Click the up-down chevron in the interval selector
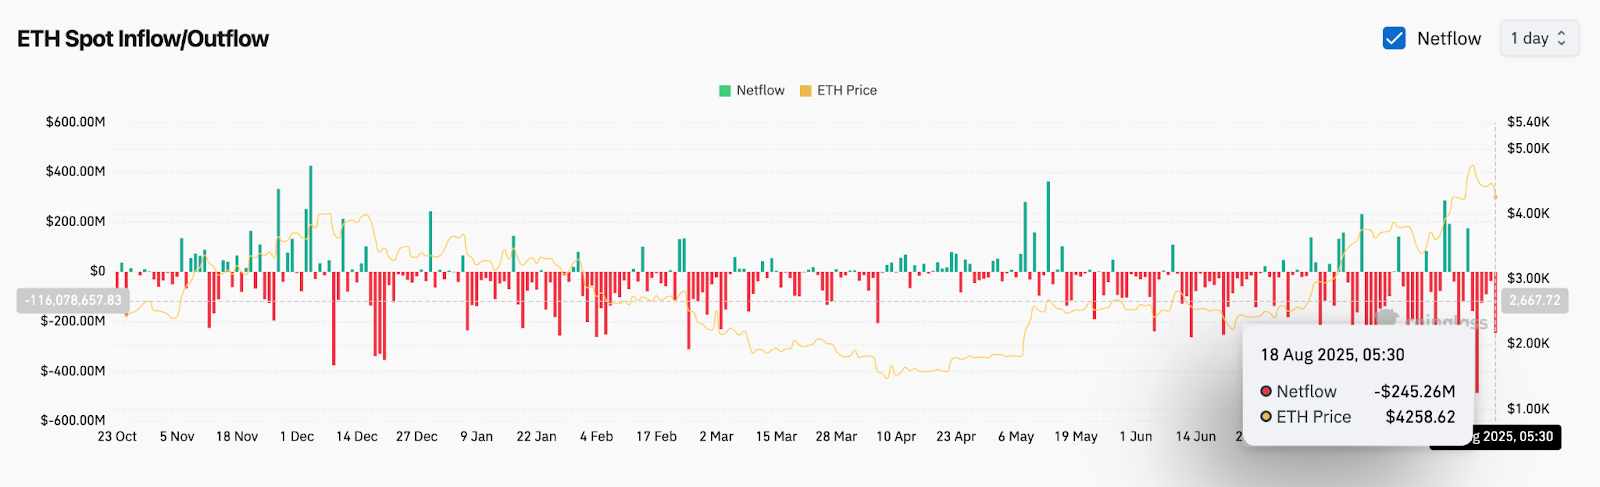The height and width of the screenshot is (487, 1600). tap(1562, 38)
